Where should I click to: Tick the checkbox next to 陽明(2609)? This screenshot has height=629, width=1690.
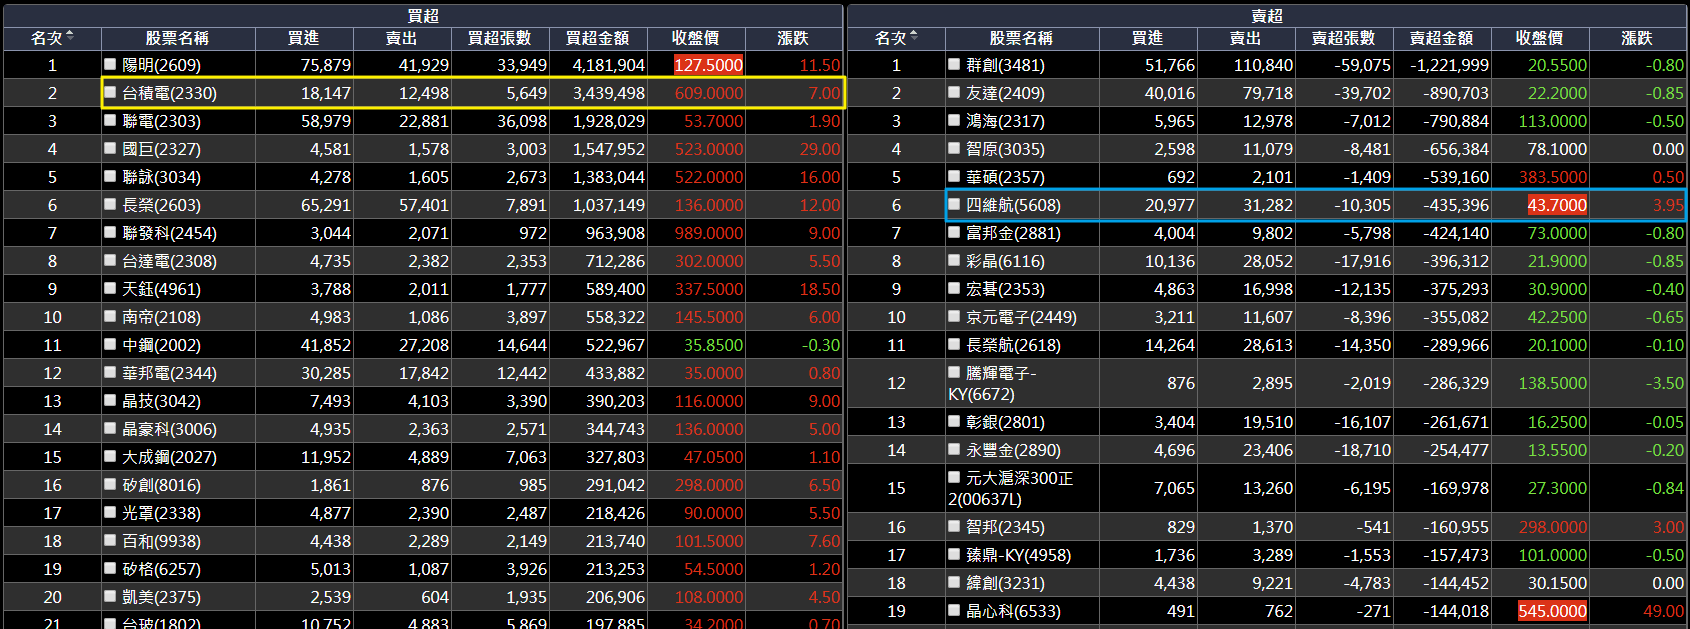(x=110, y=64)
